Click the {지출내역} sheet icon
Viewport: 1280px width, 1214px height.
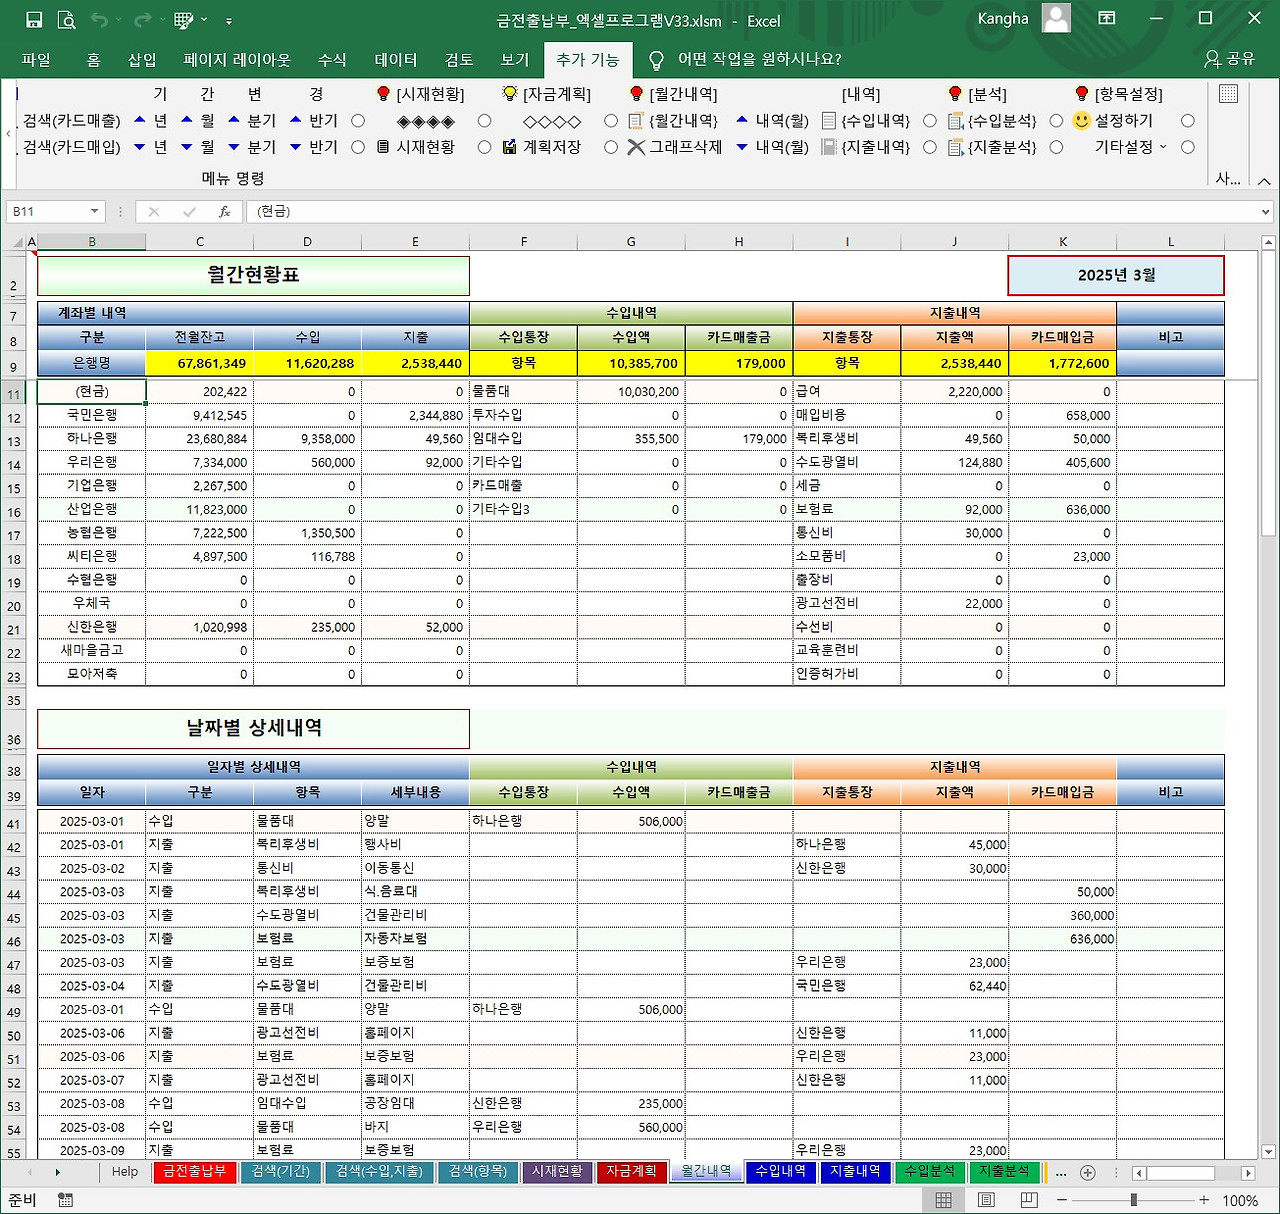[x=828, y=147]
